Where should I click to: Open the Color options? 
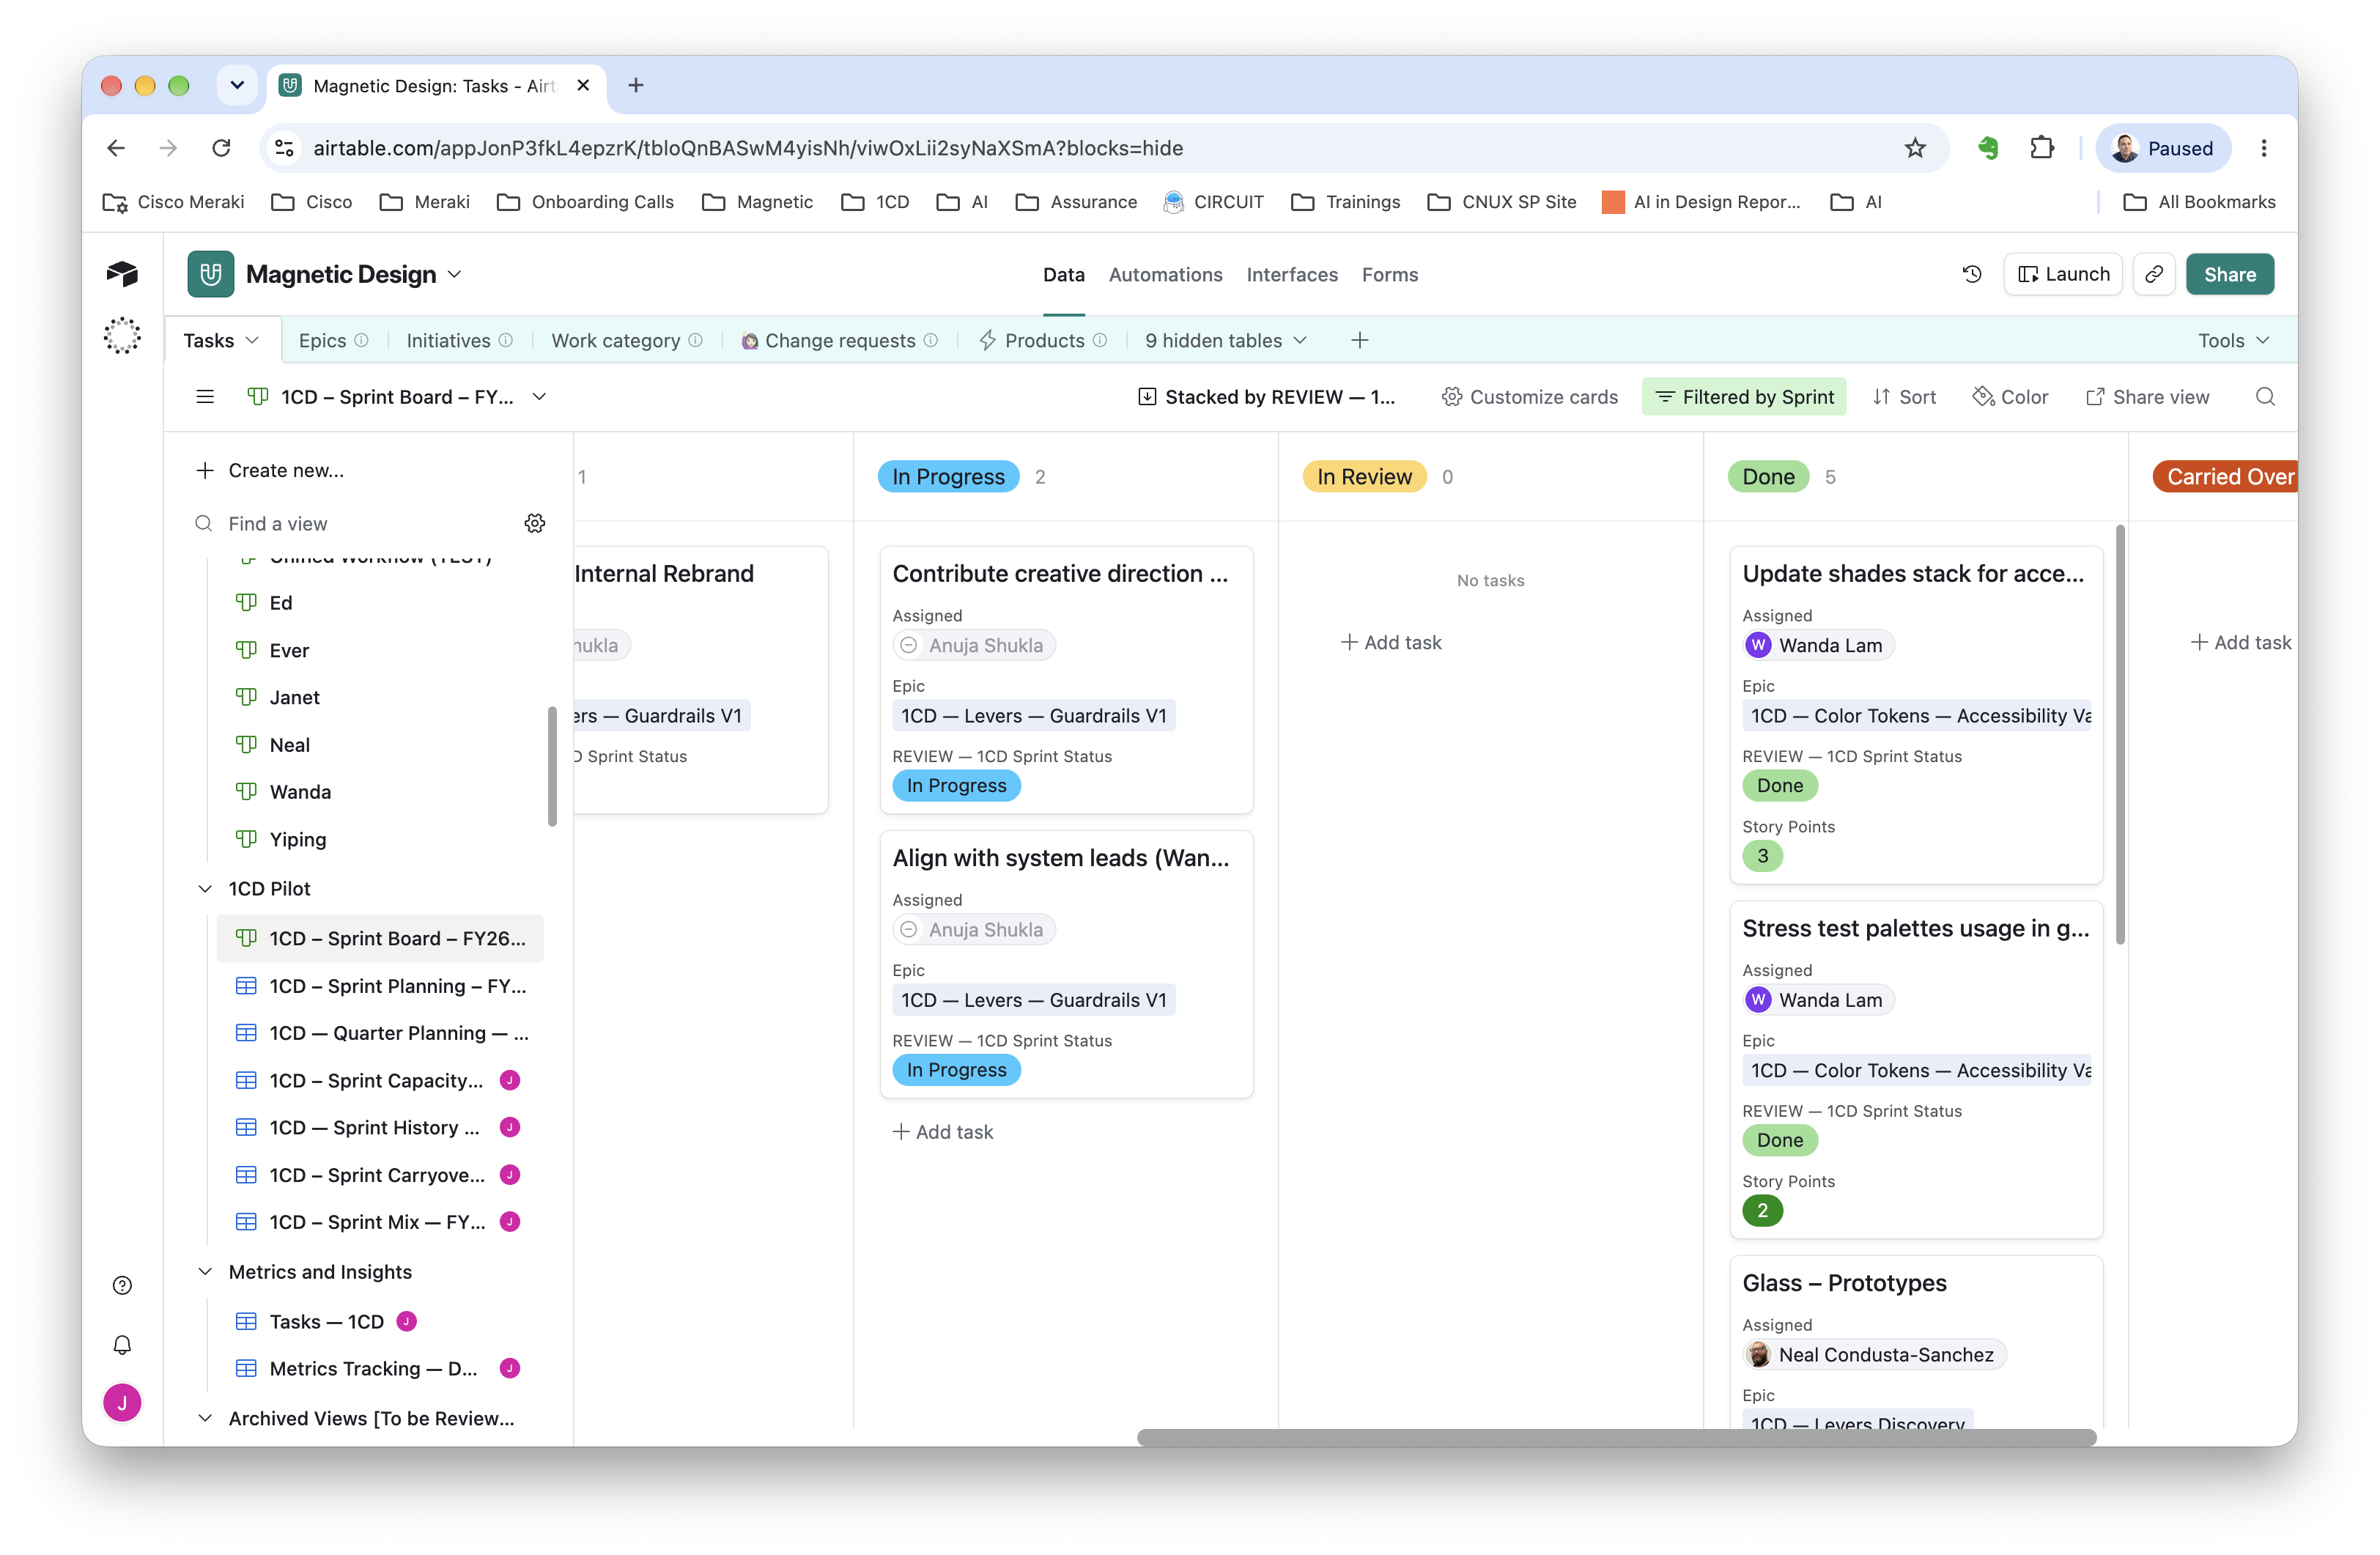2010,397
